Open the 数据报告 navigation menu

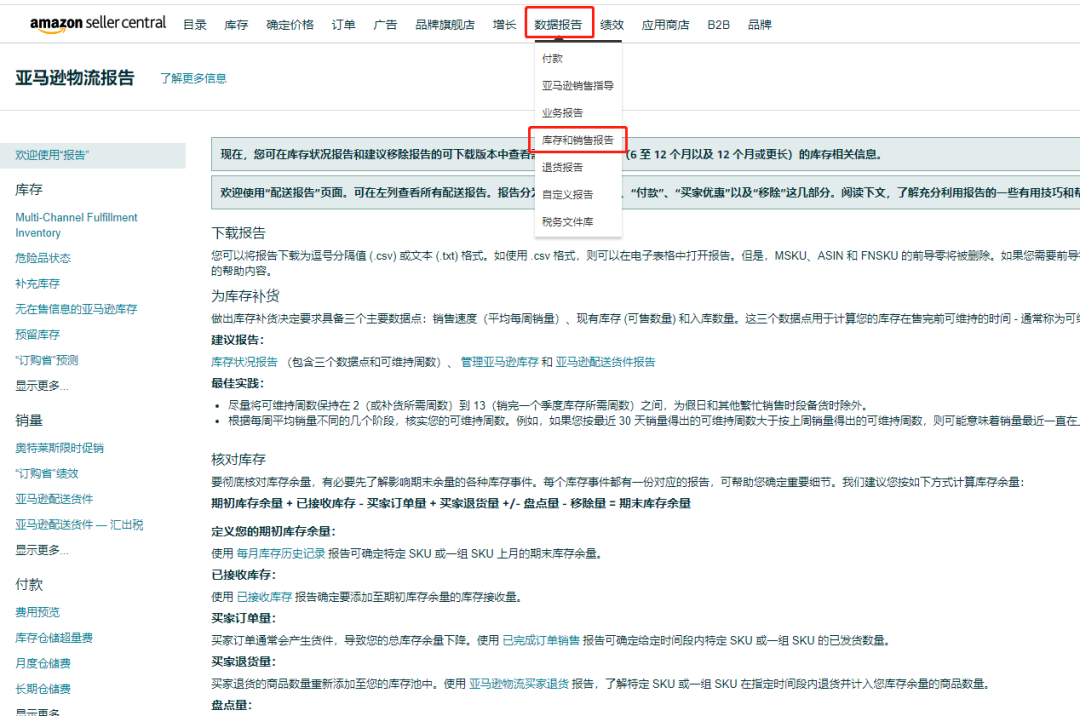[x=558, y=23]
